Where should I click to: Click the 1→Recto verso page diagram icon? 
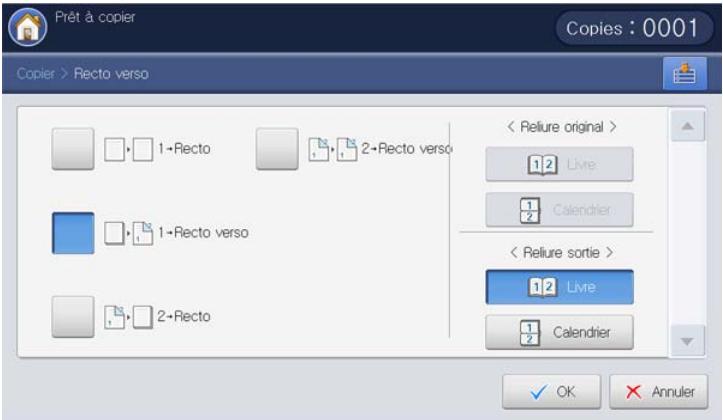[x=129, y=233]
